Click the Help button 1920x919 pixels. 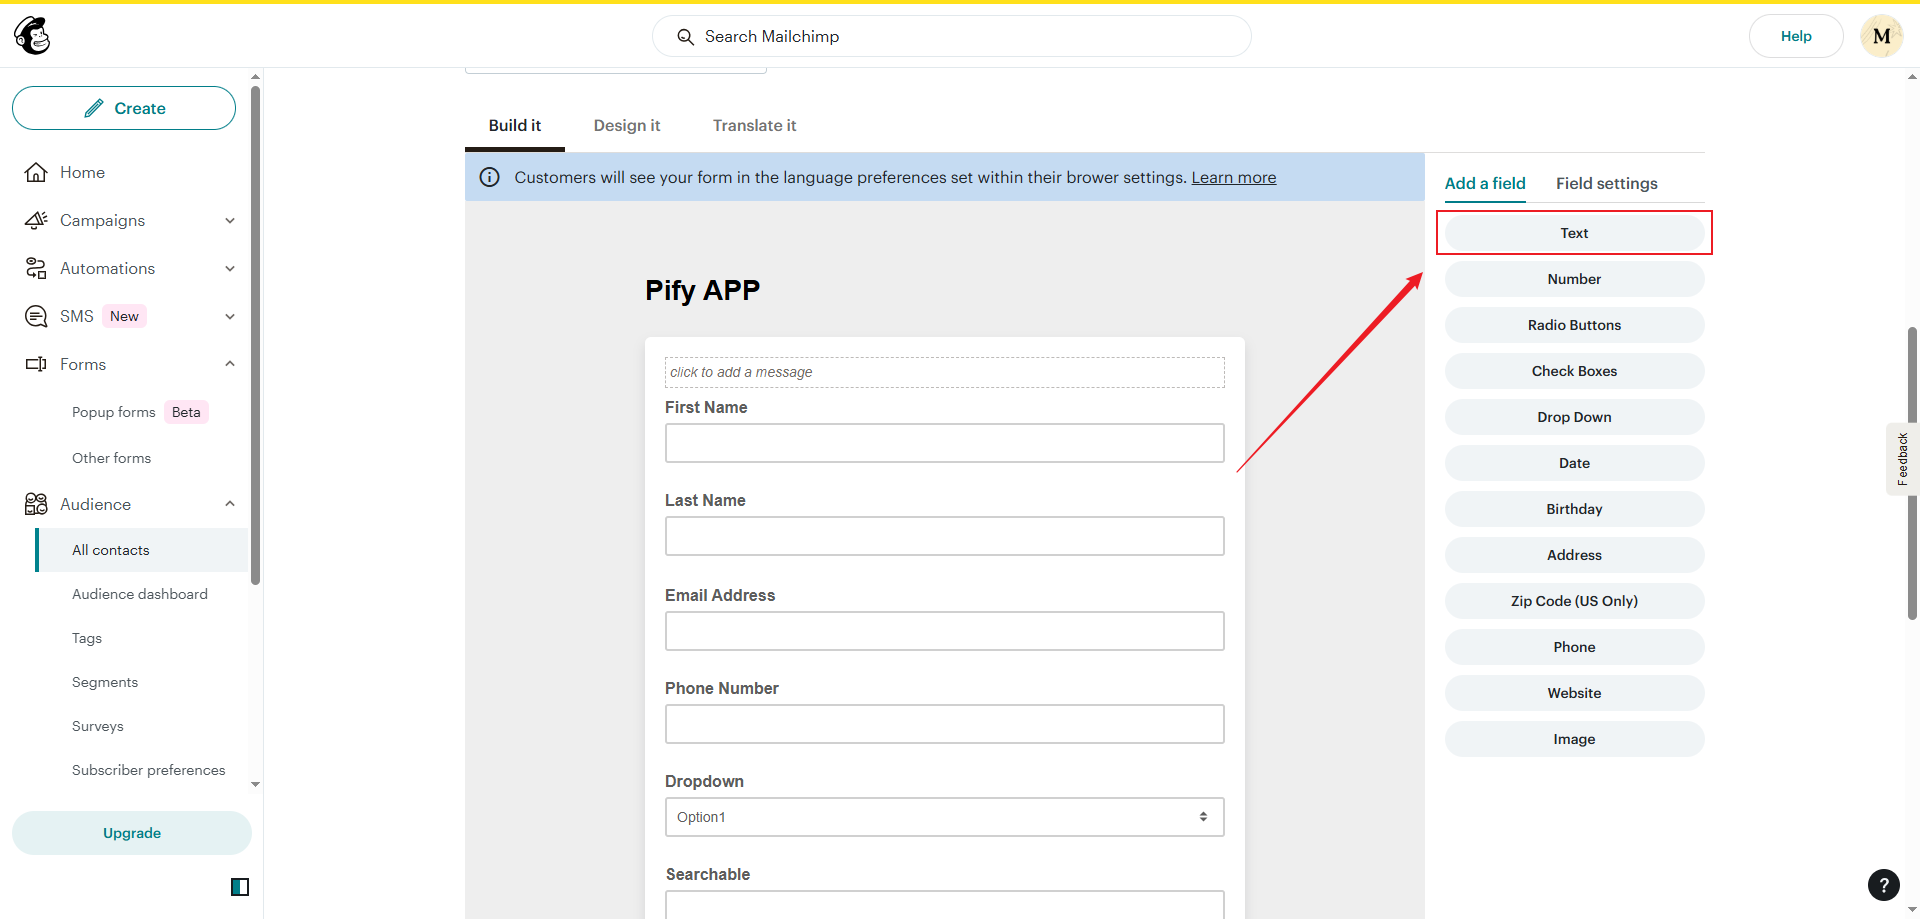(x=1796, y=36)
